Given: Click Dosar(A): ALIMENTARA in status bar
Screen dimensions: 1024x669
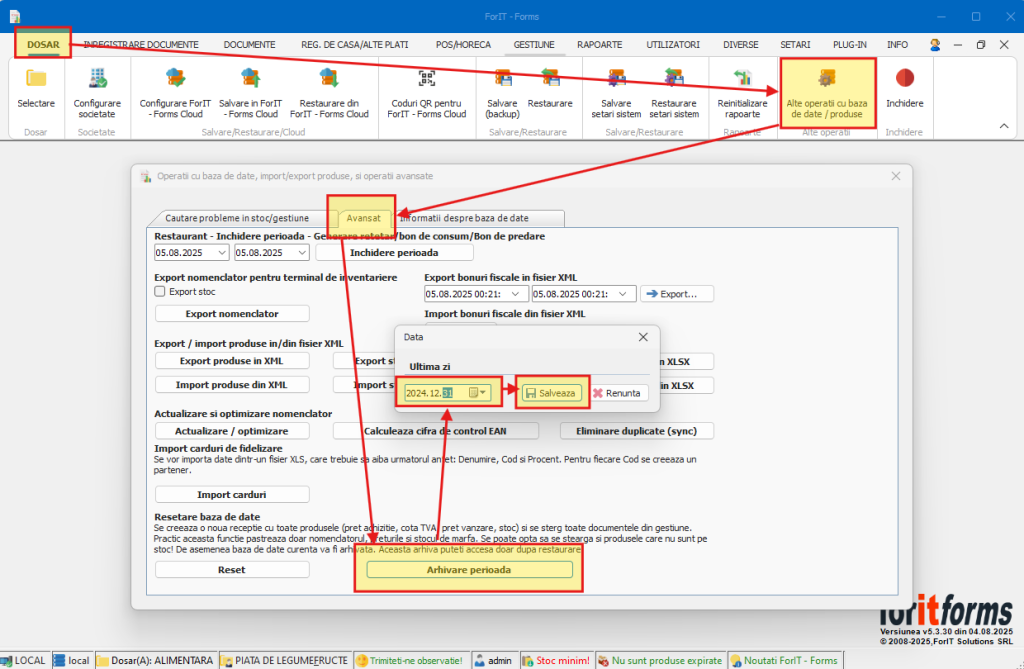Looking at the screenshot, I should (155, 661).
